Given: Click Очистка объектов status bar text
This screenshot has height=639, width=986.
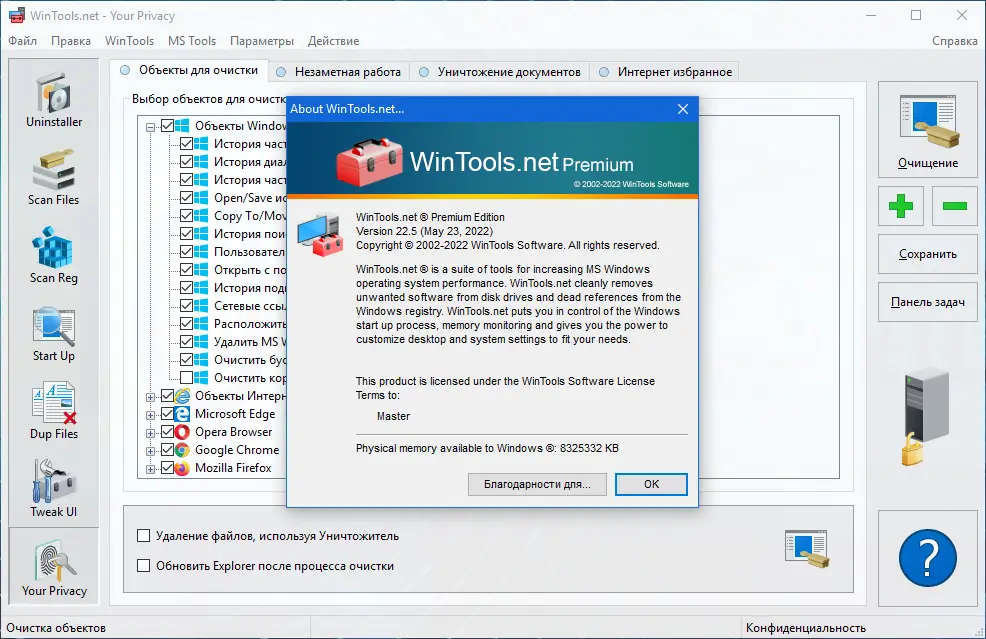Looking at the screenshot, I should (56, 628).
